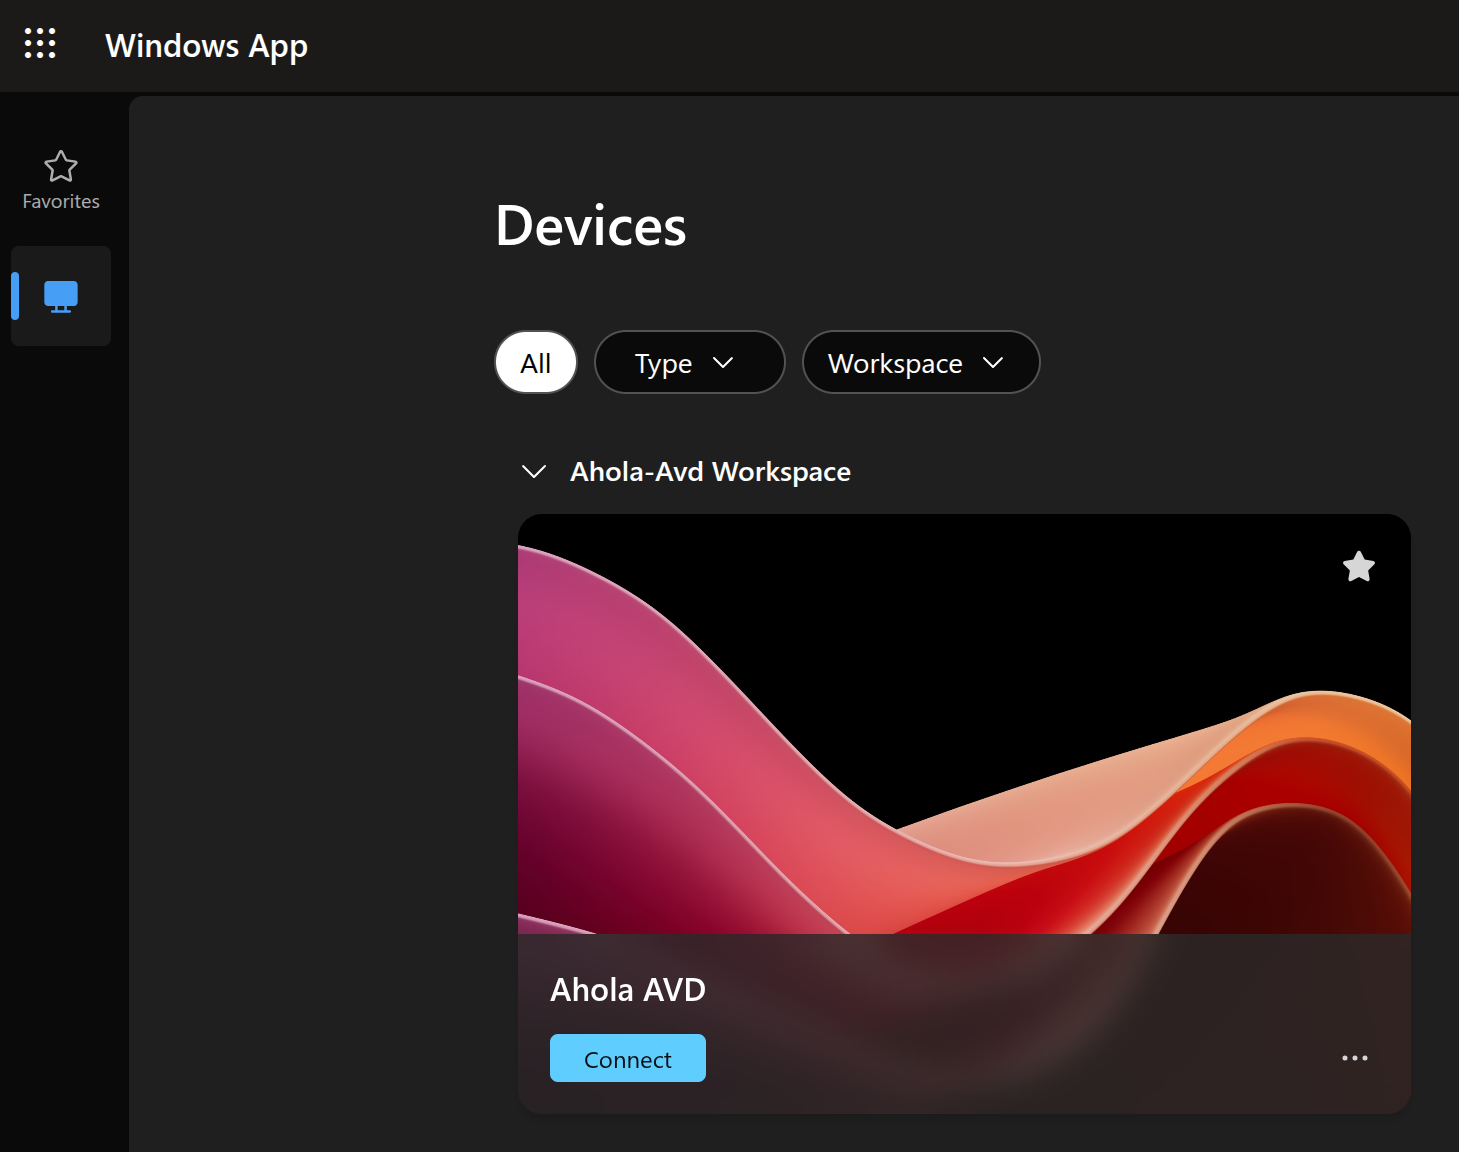Click the Windows App title
Image resolution: width=1459 pixels, height=1152 pixels.
tap(207, 46)
